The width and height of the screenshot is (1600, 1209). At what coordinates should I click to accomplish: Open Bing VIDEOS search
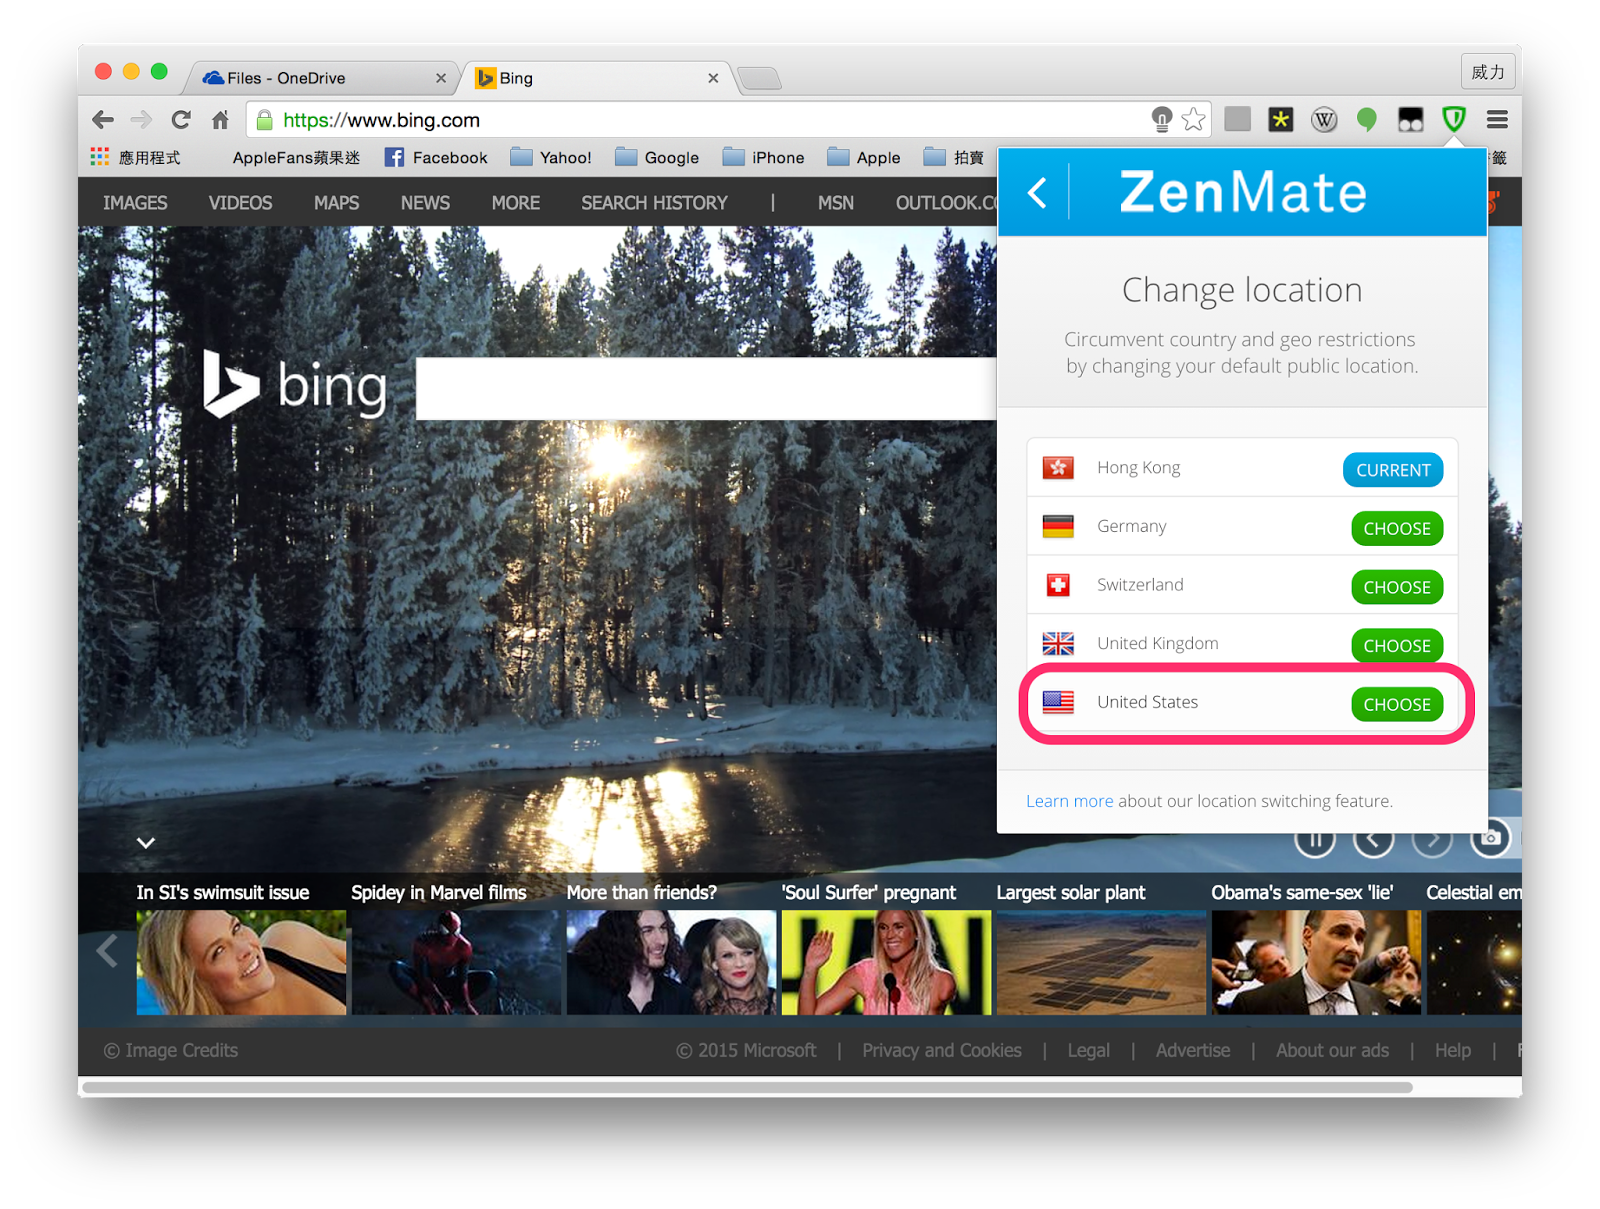pyautogui.click(x=240, y=203)
